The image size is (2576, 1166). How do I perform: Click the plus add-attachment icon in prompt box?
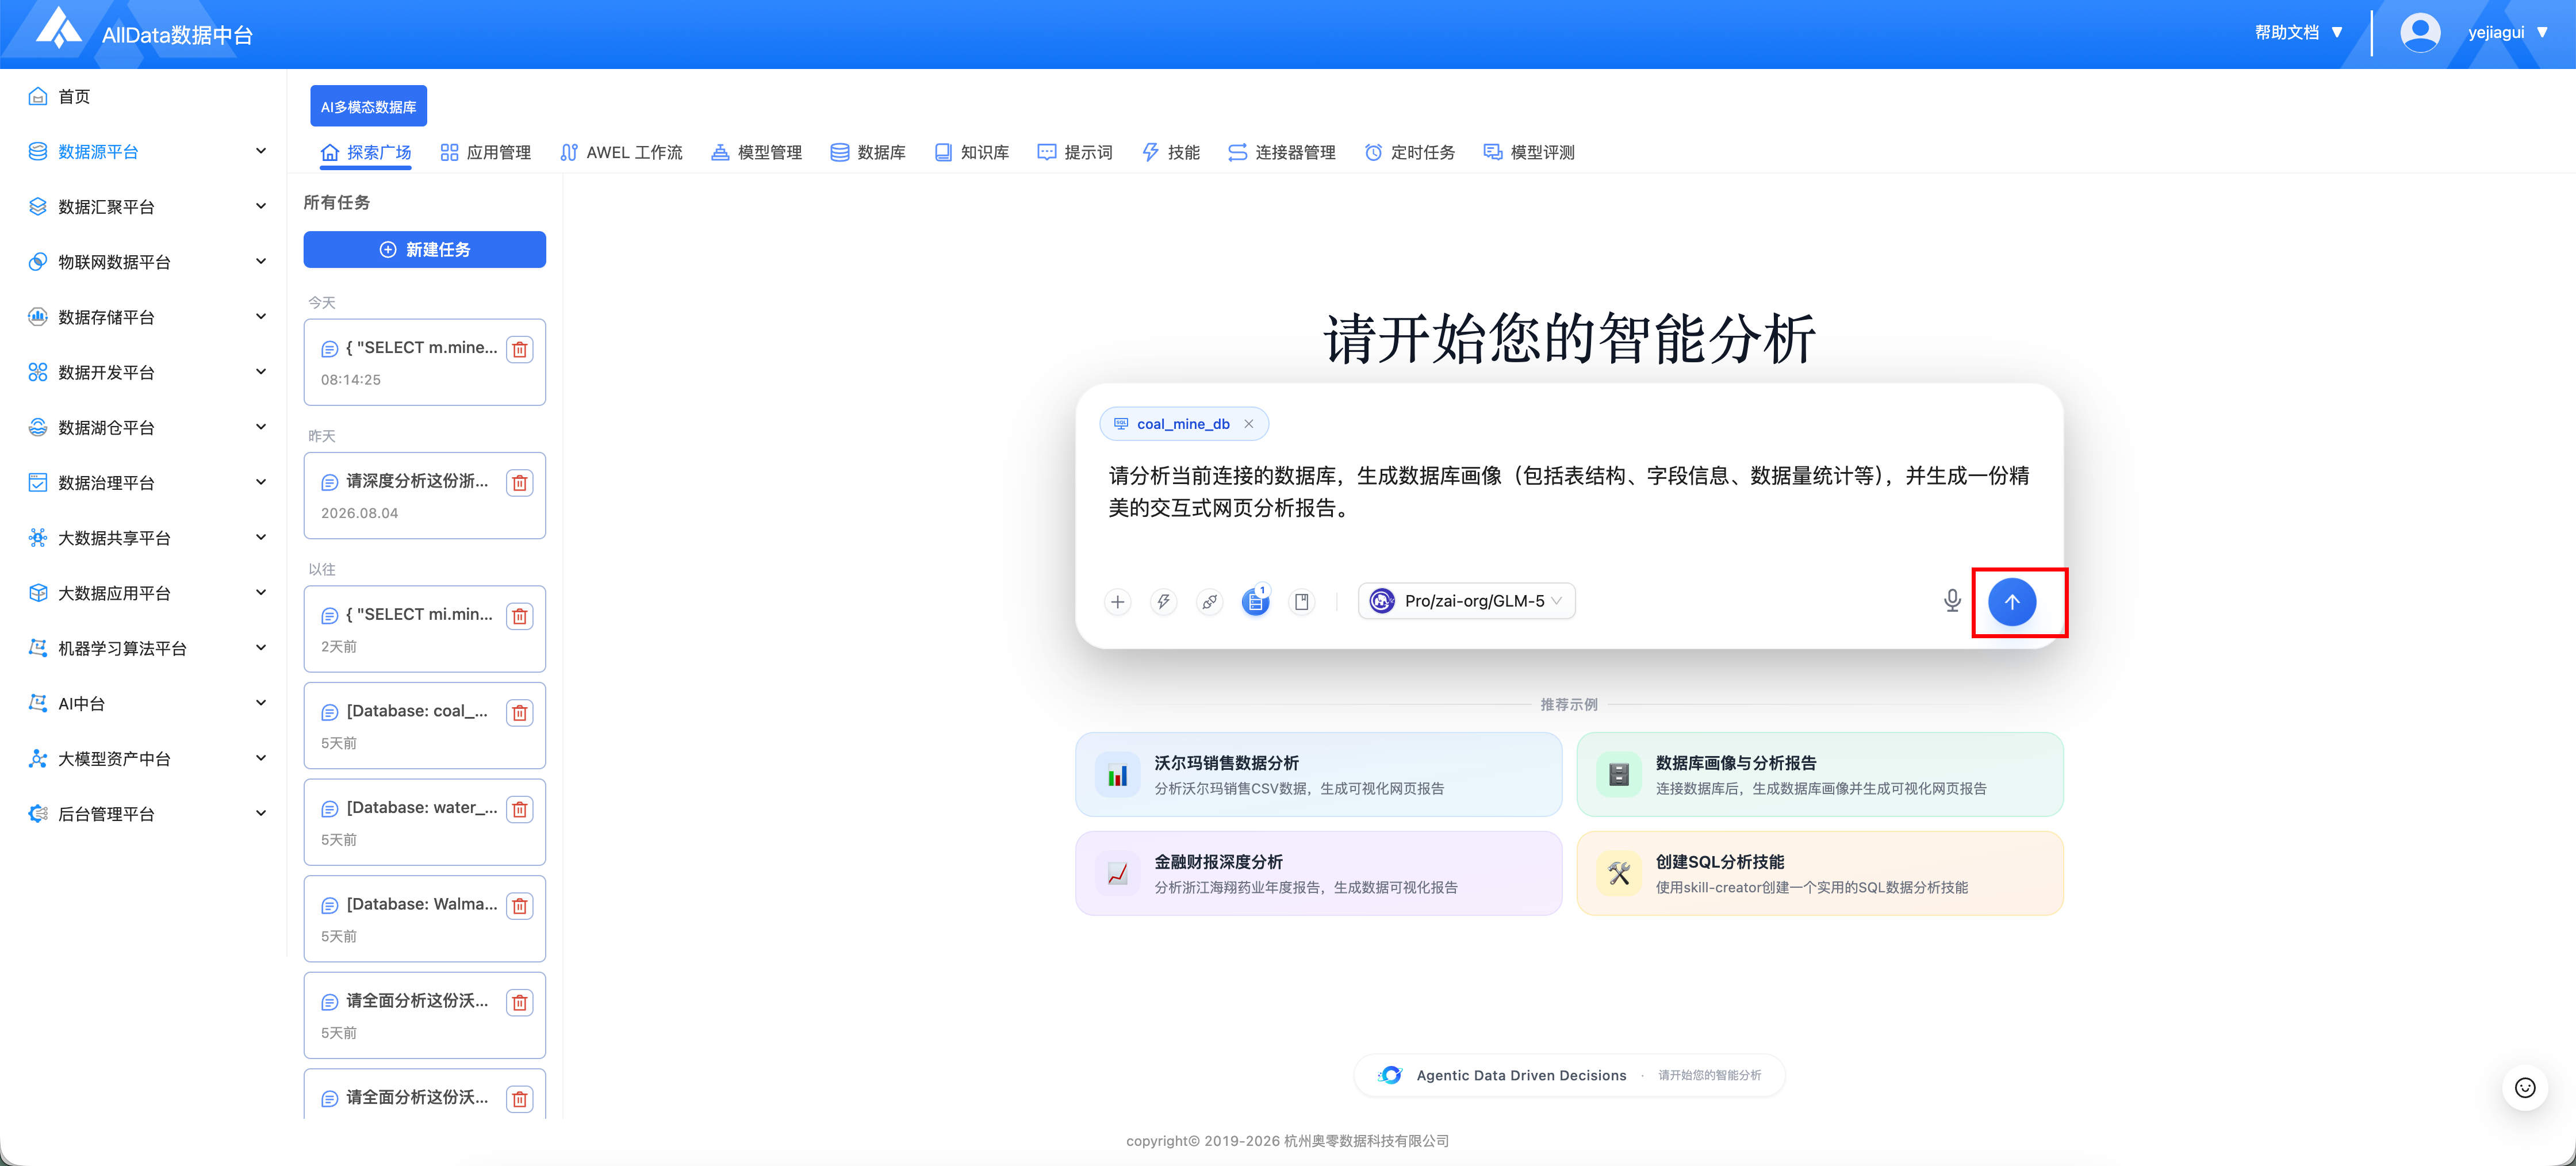coord(1118,602)
